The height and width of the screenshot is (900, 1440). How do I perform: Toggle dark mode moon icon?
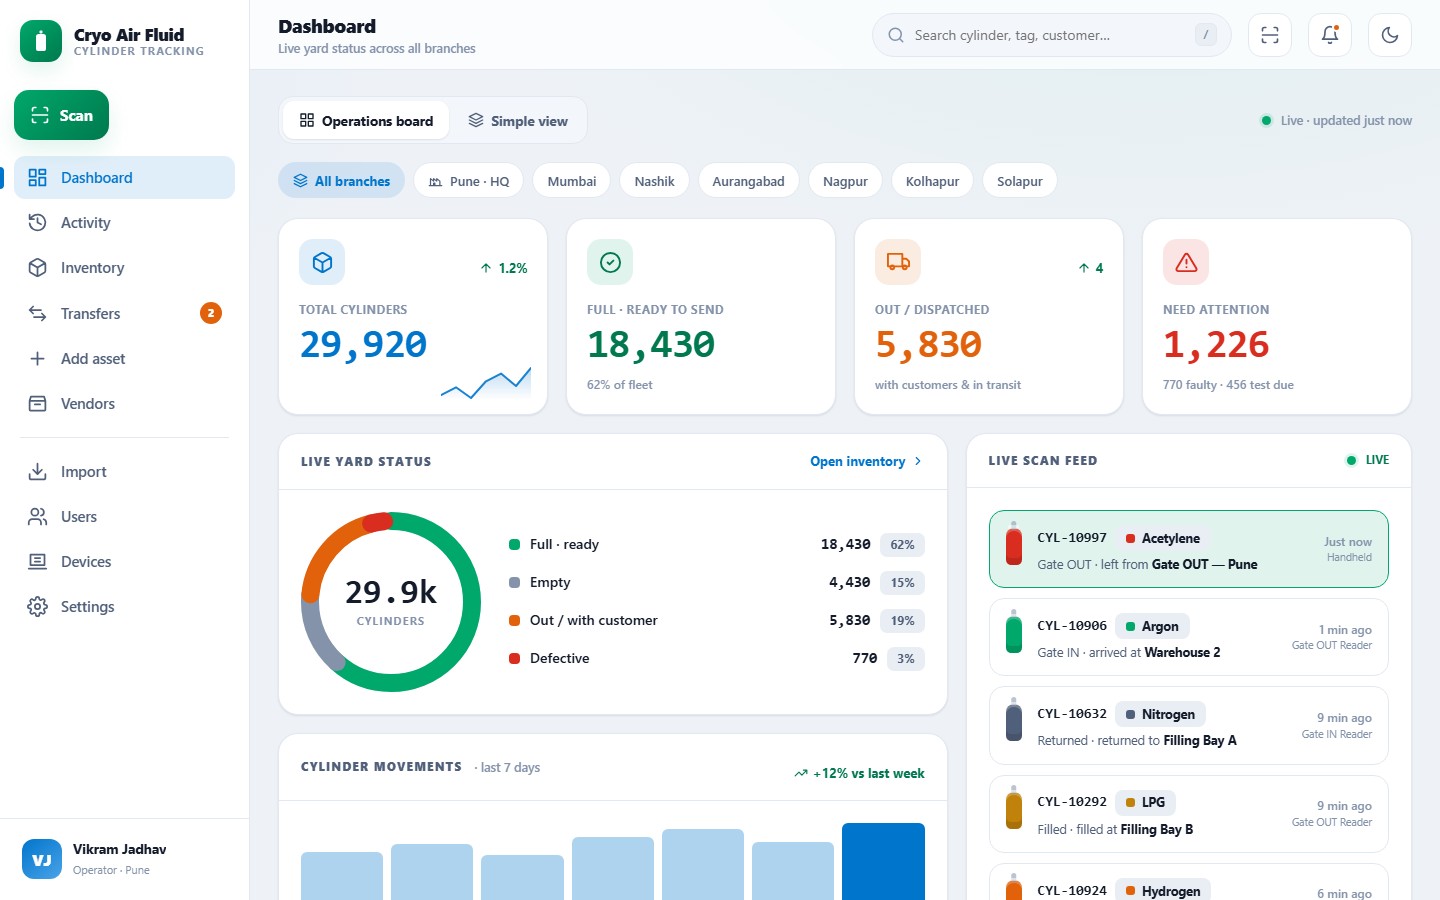[x=1390, y=35]
